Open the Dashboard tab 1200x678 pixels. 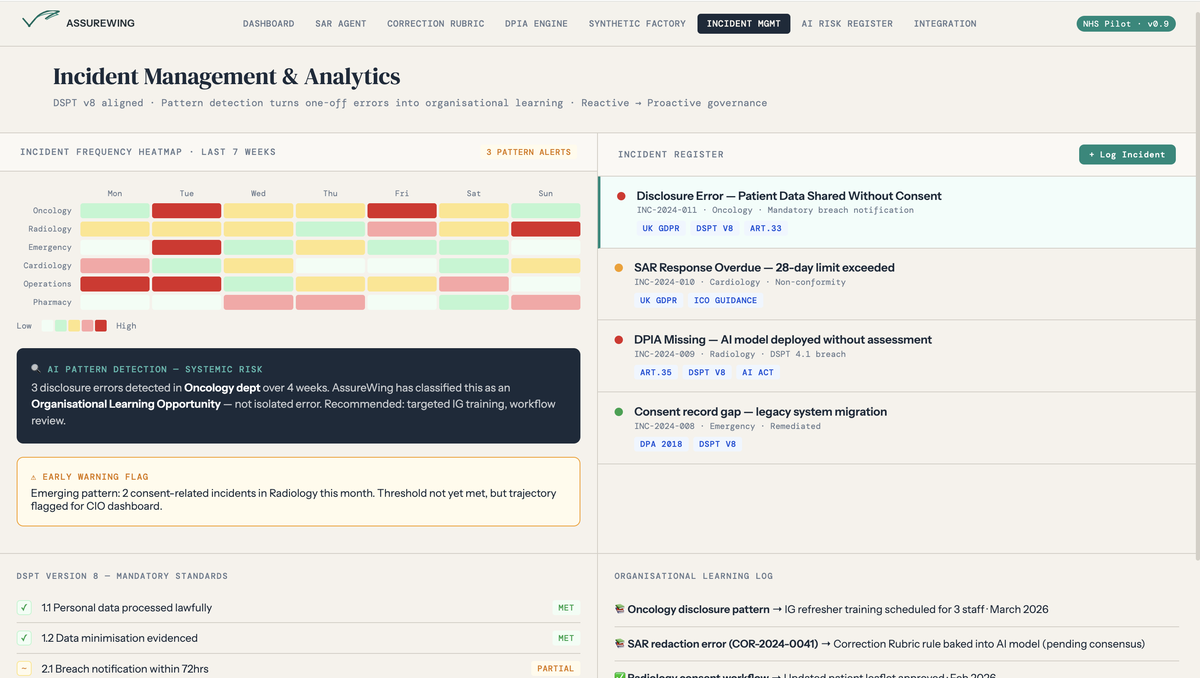click(x=268, y=24)
